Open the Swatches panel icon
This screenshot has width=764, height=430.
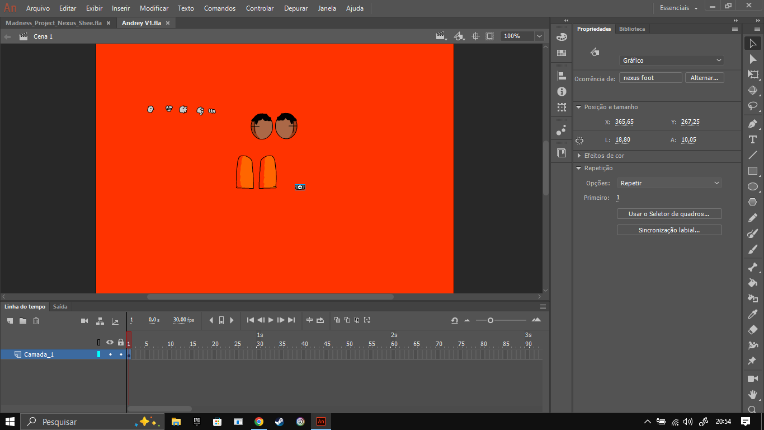pos(561,53)
